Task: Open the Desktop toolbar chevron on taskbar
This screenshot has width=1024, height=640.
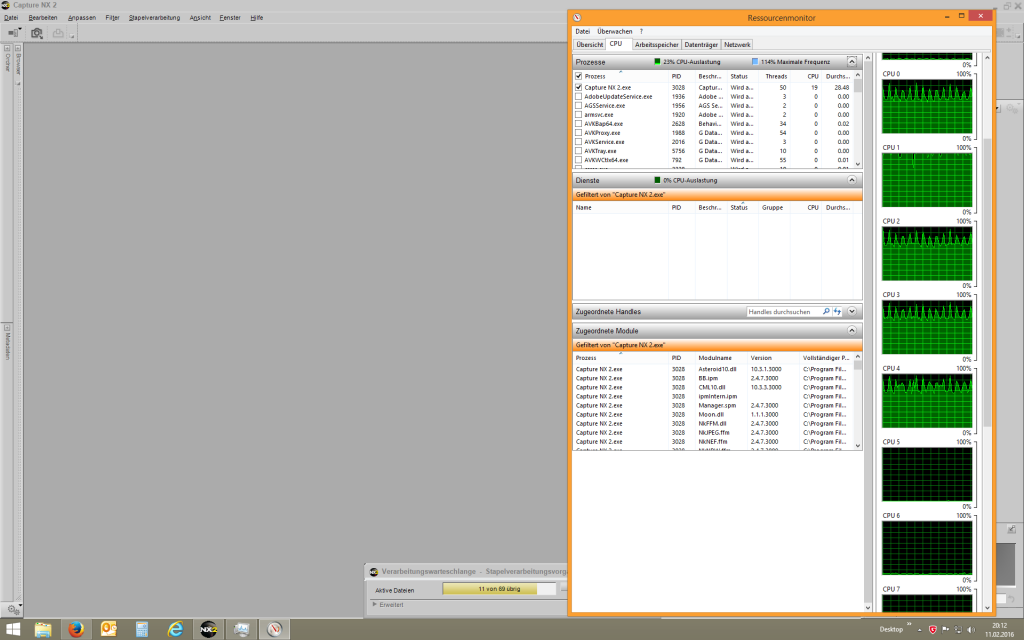Action: [x=908, y=625]
